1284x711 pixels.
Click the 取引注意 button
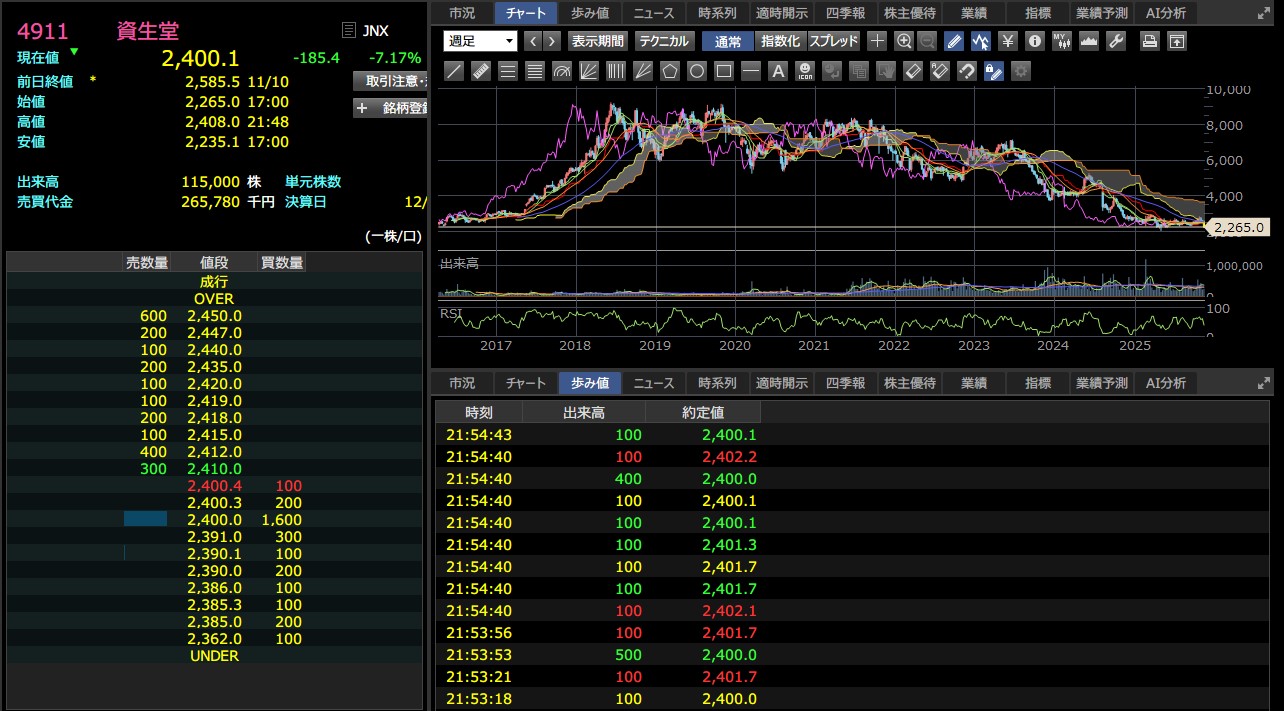391,81
